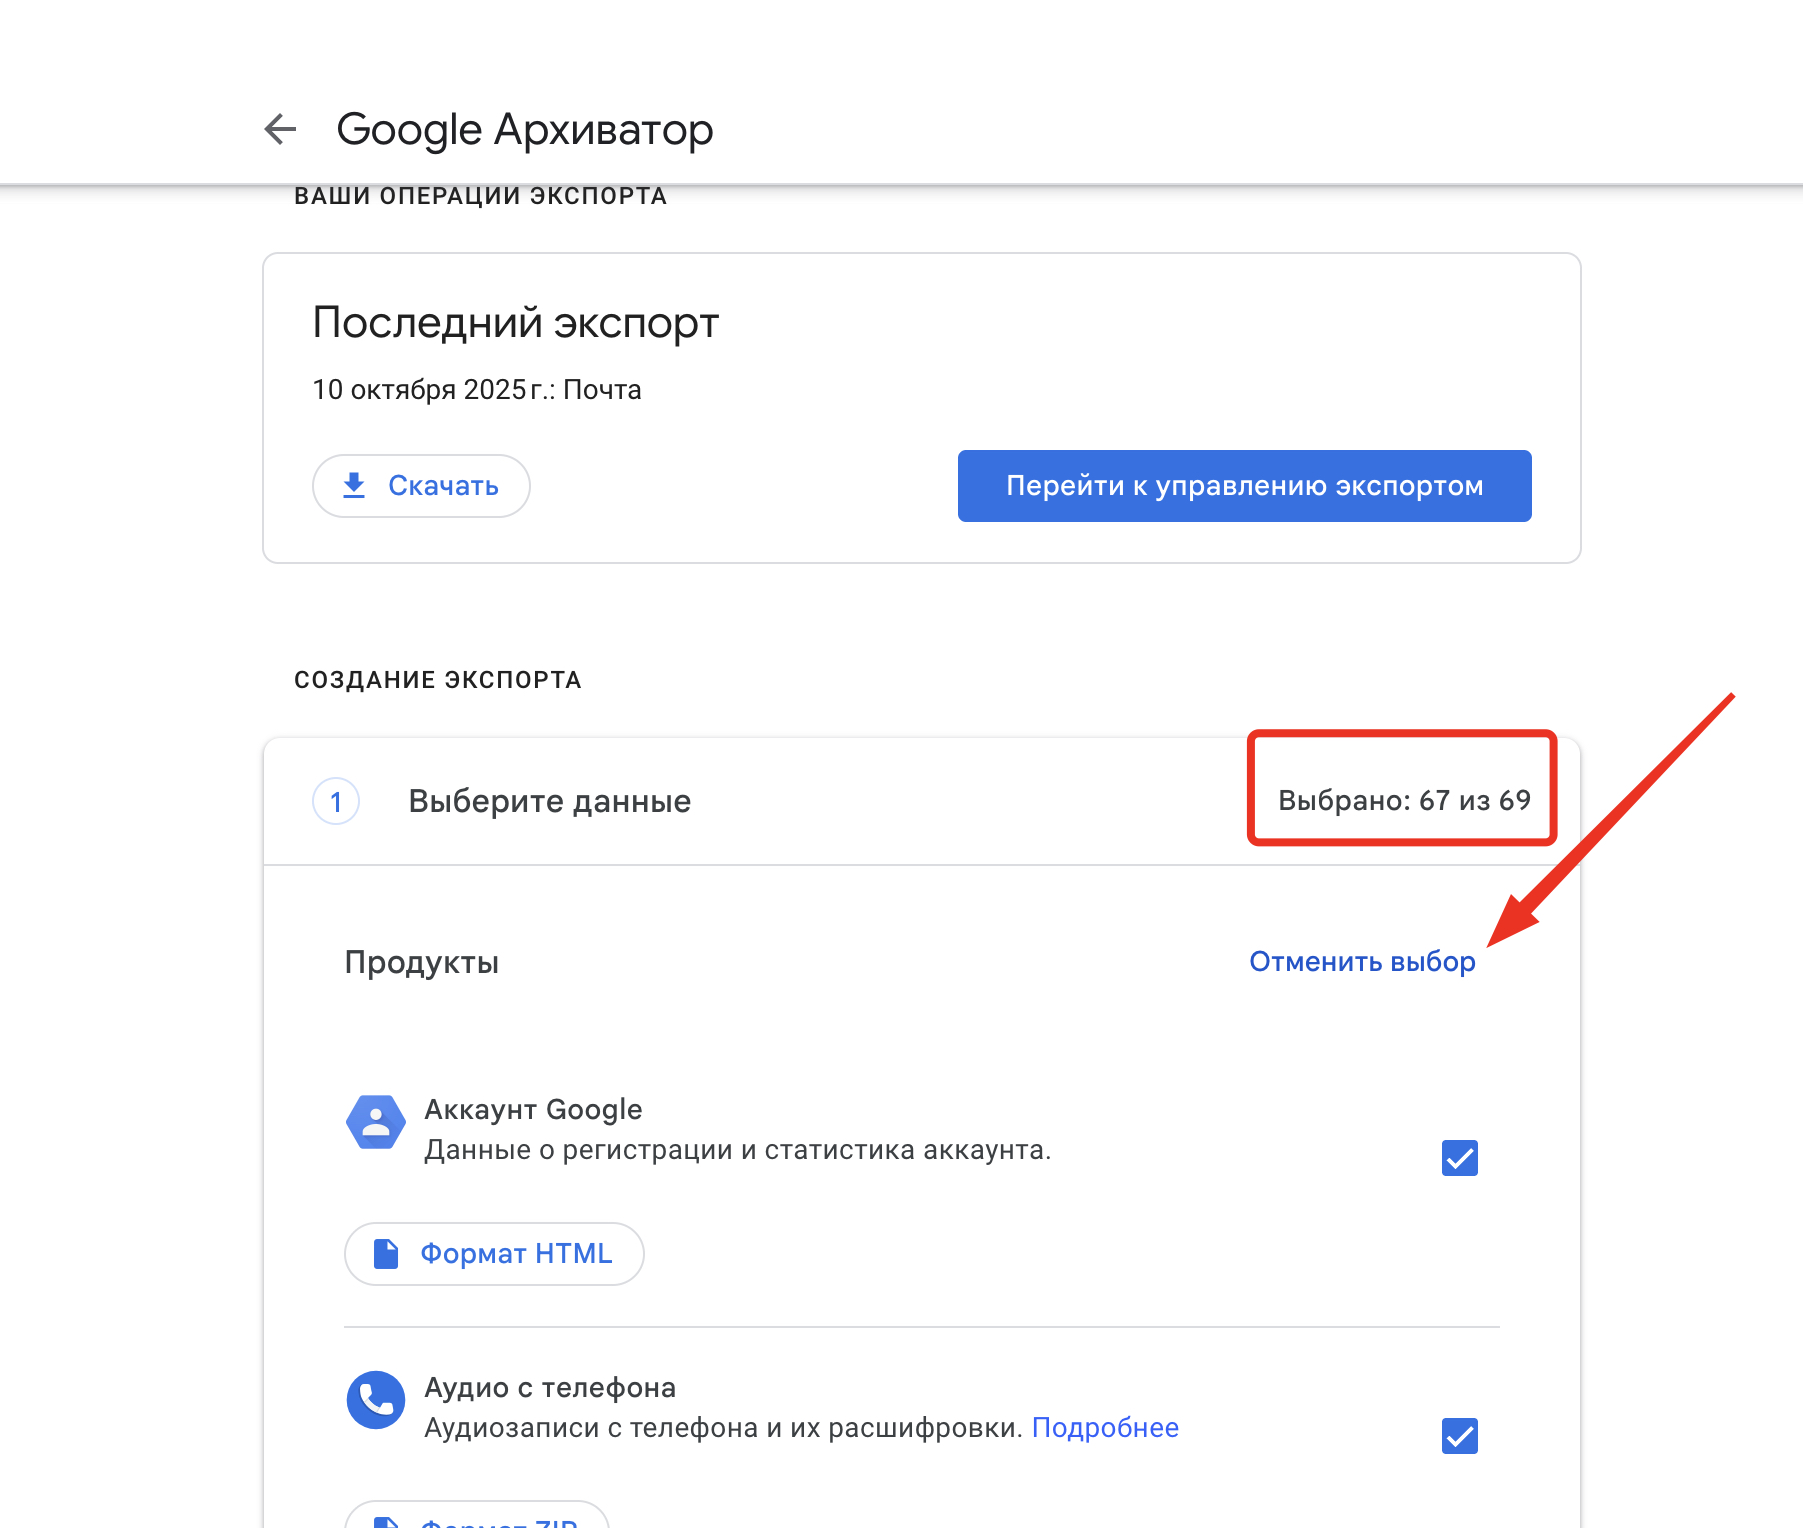
Task: Click the step 1 circle icon
Action: tap(336, 801)
